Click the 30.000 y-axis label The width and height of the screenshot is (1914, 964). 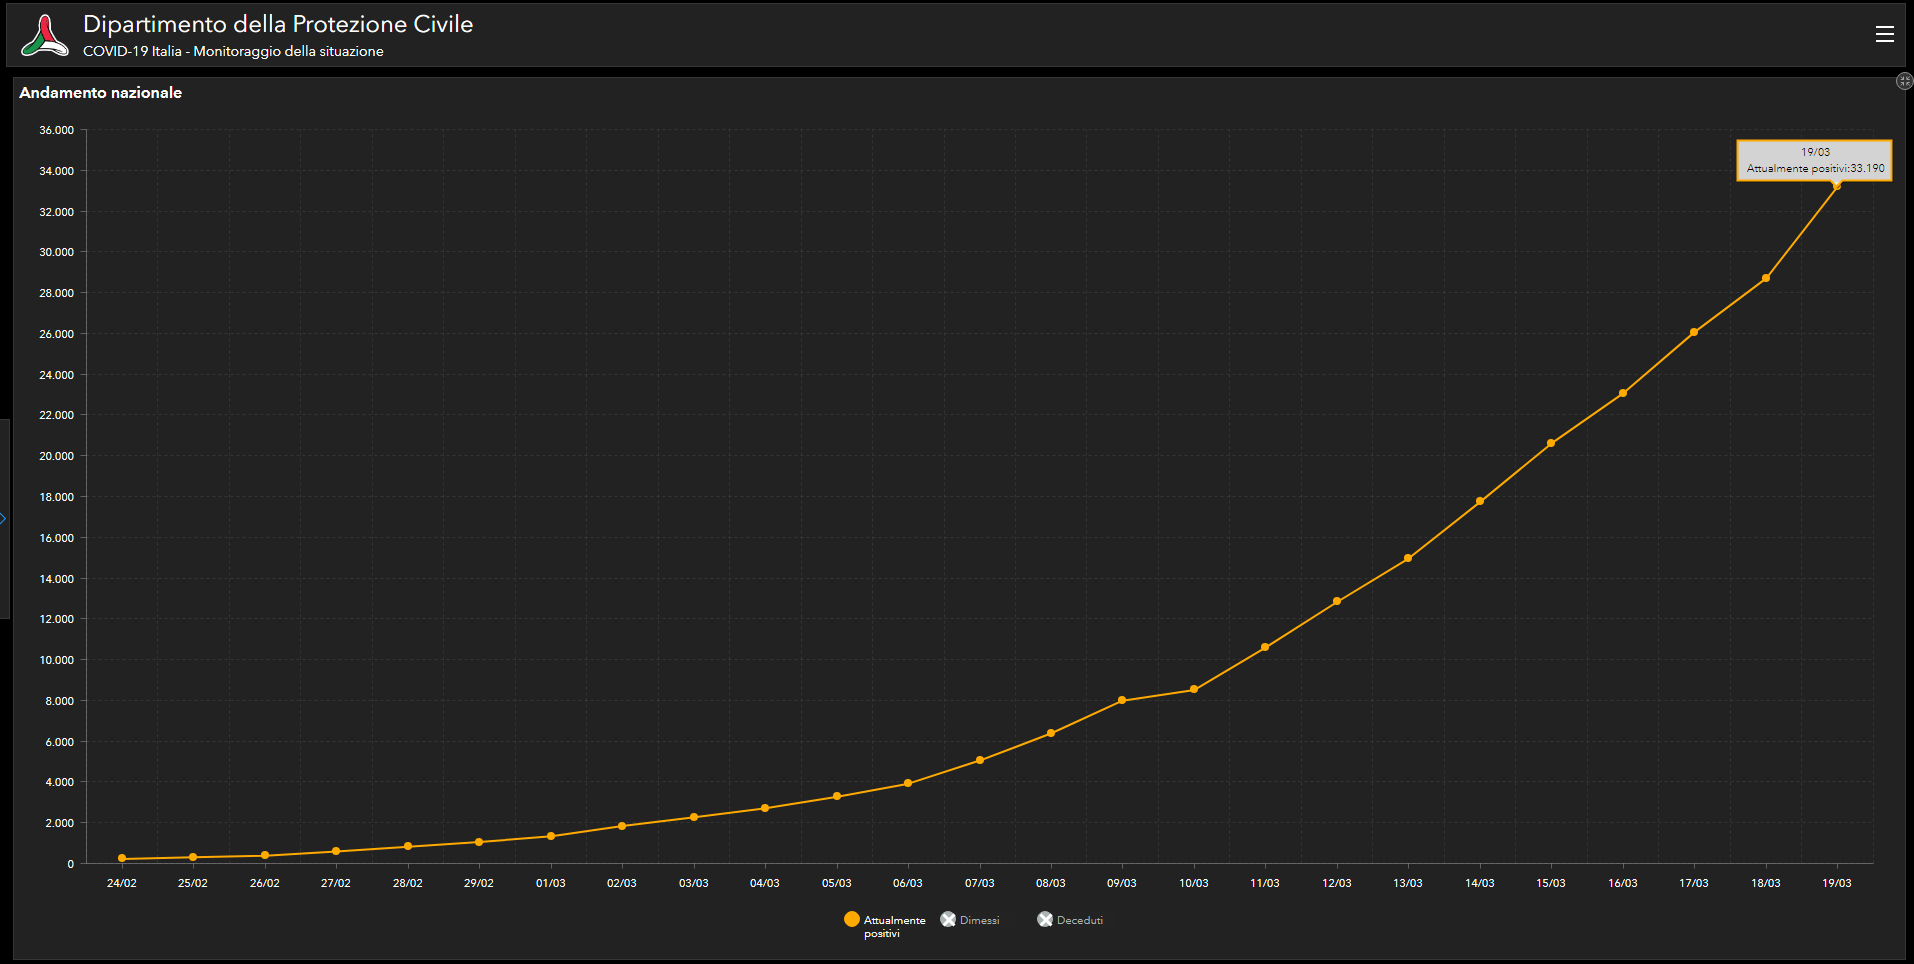56,252
